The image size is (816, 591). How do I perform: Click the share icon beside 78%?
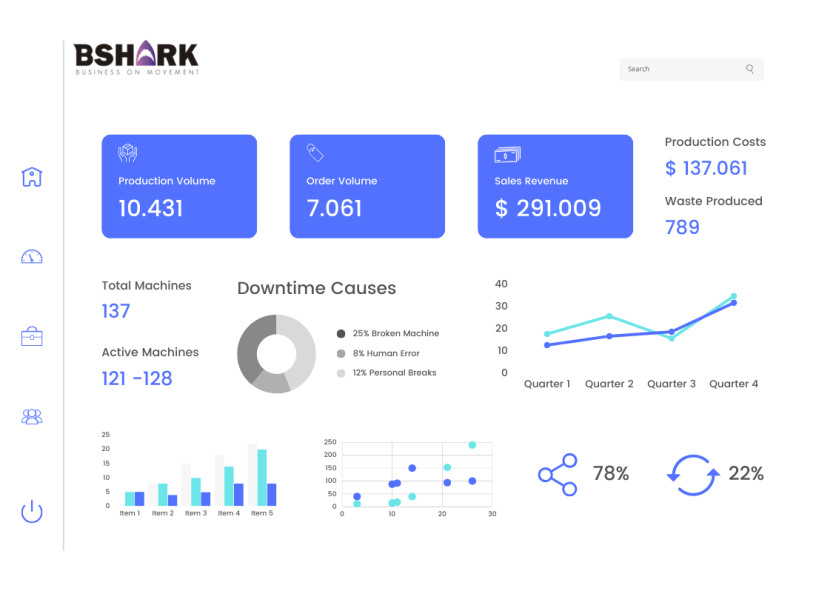pyautogui.click(x=557, y=474)
